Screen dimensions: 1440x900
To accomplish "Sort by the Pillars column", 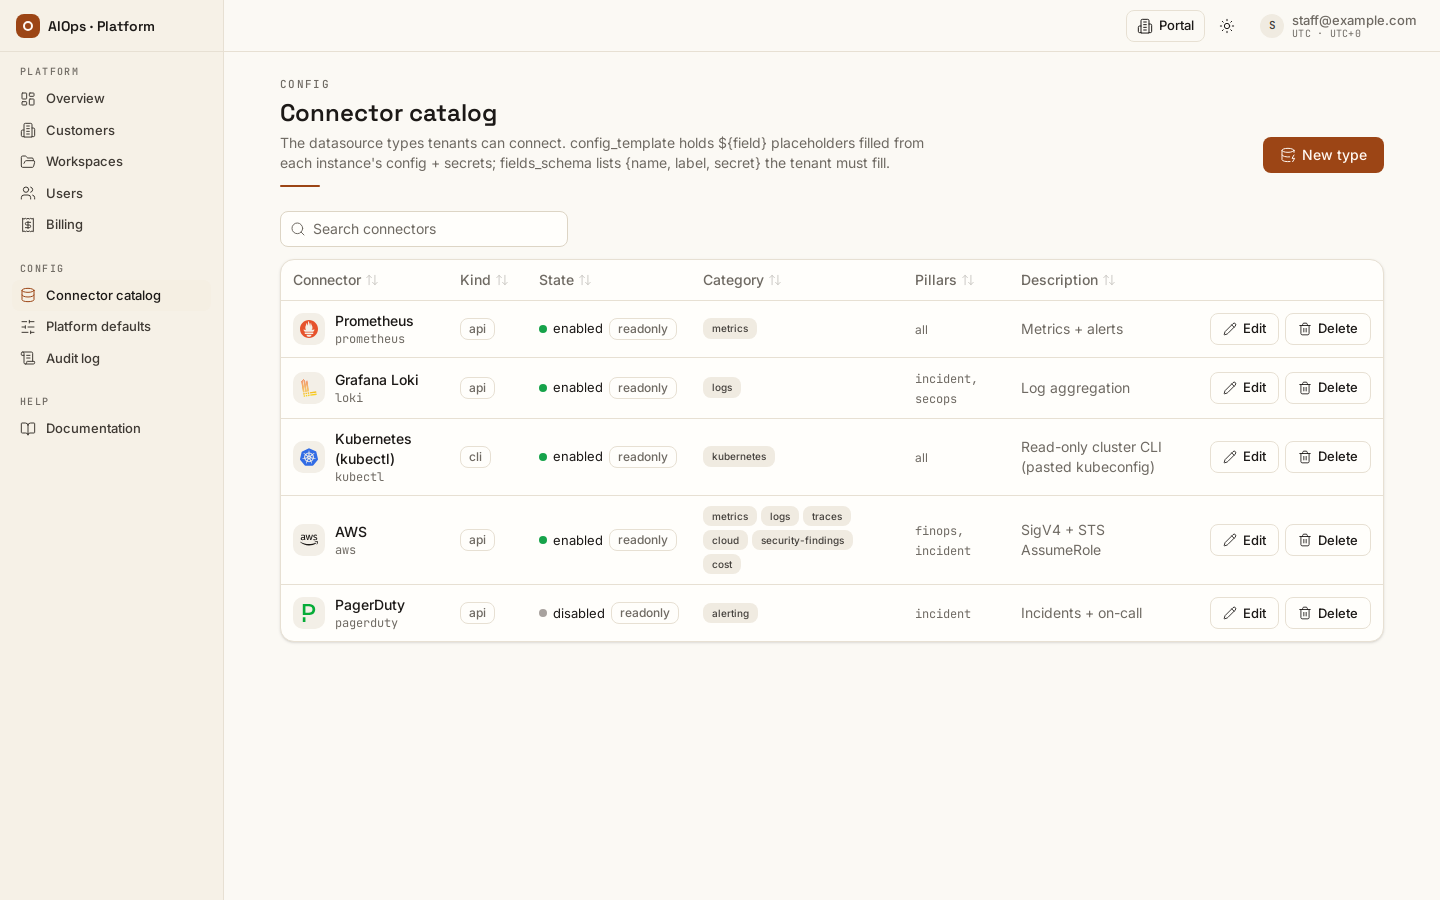I will 944,280.
